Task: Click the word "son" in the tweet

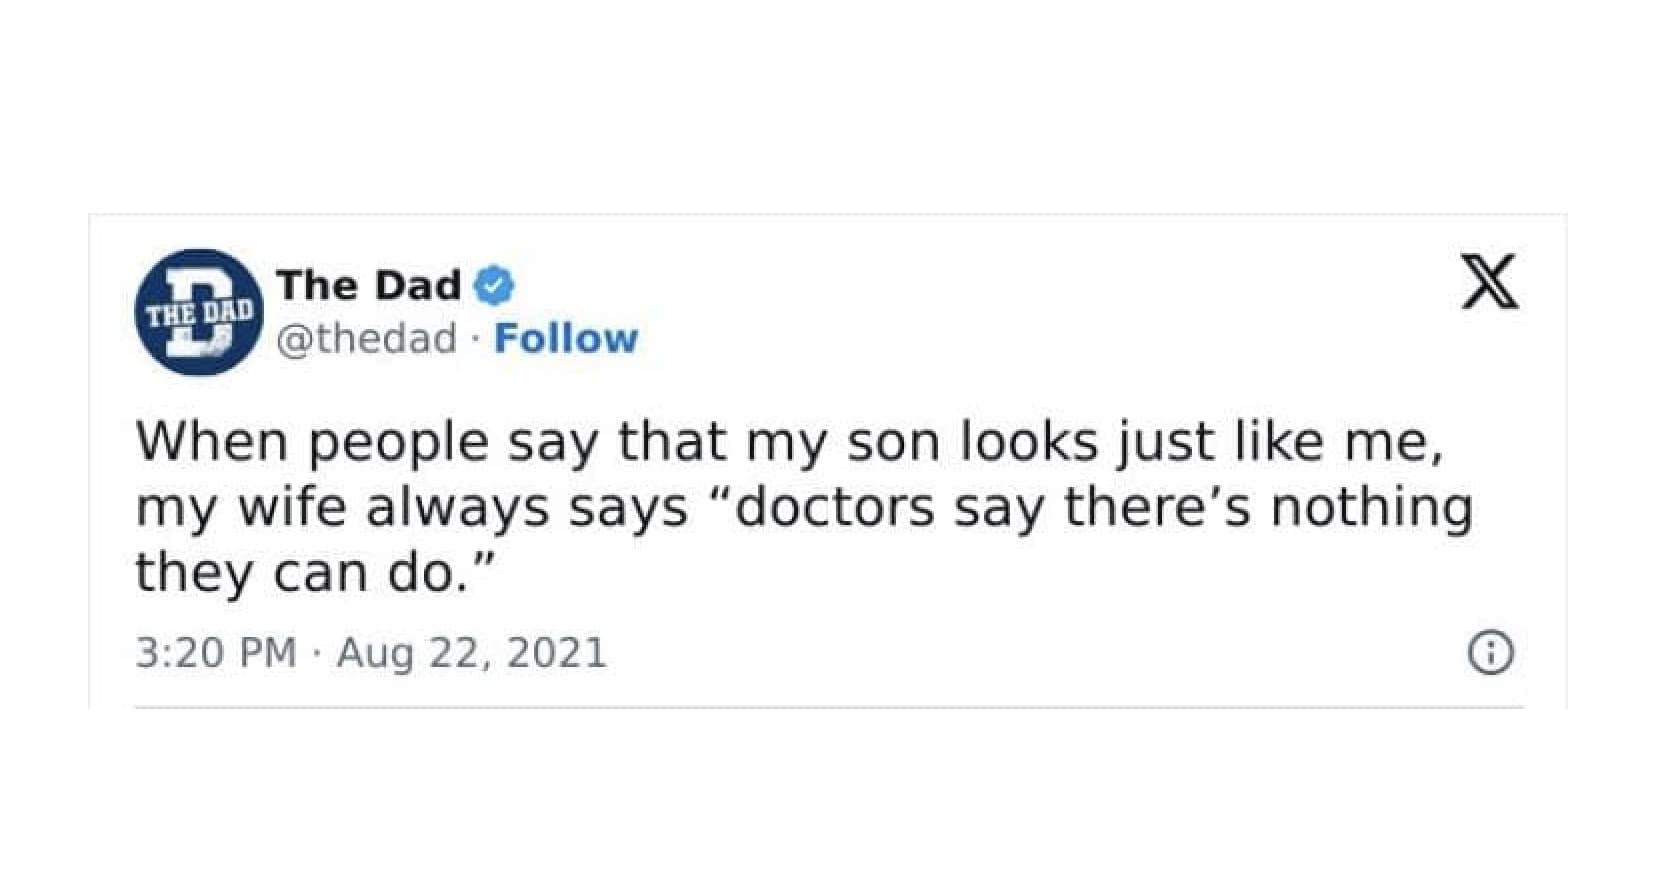Action: (892, 442)
